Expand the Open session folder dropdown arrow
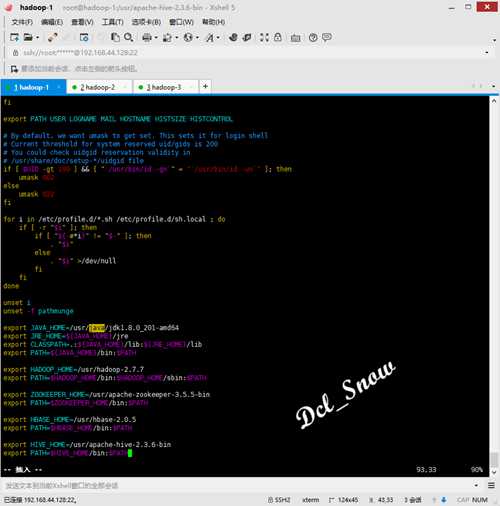Screen dimensions: 500x506 tap(37, 38)
